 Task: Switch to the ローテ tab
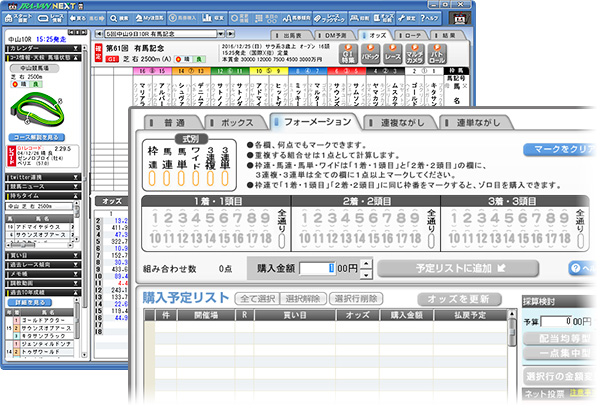click(412, 36)
